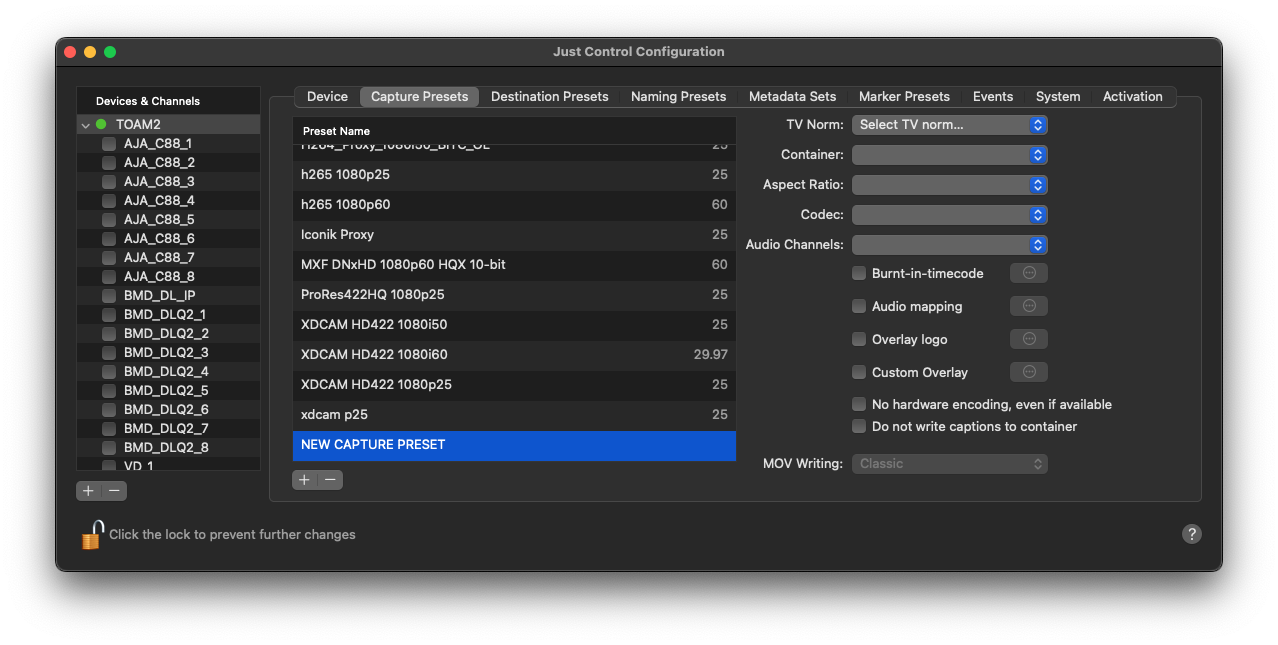This screenshot has height=645, width=1278.
Task: Open the Codec dropdown
Action: point(949,215)
